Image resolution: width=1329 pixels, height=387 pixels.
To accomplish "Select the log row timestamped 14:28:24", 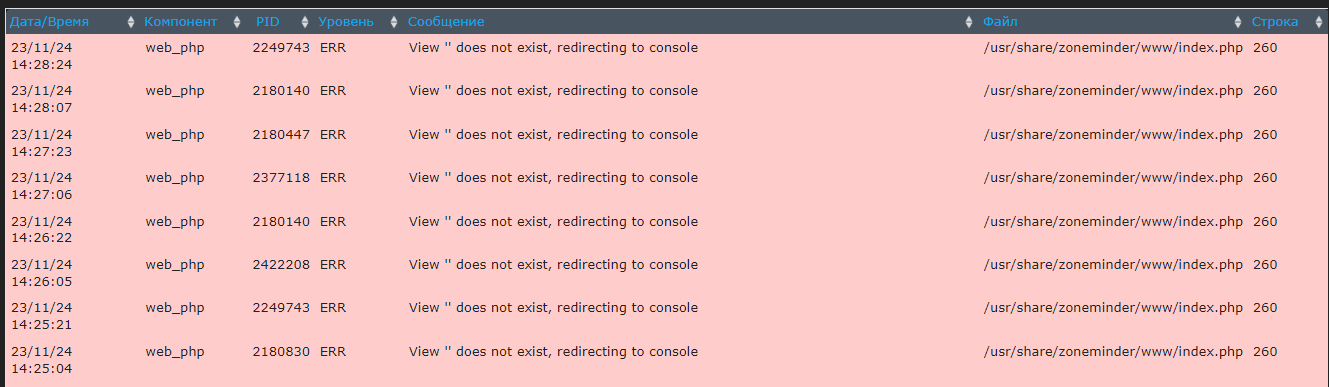I will 664,56.
